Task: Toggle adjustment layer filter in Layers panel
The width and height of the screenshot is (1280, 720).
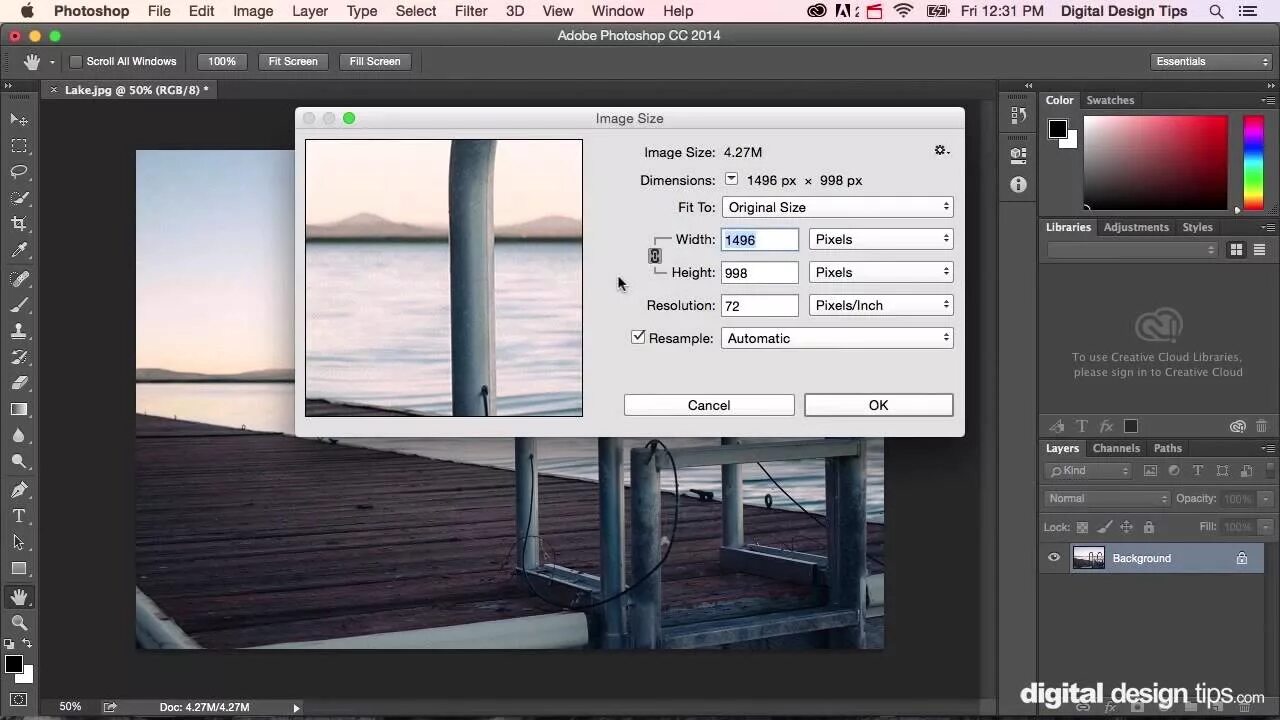Action: 1174,471
